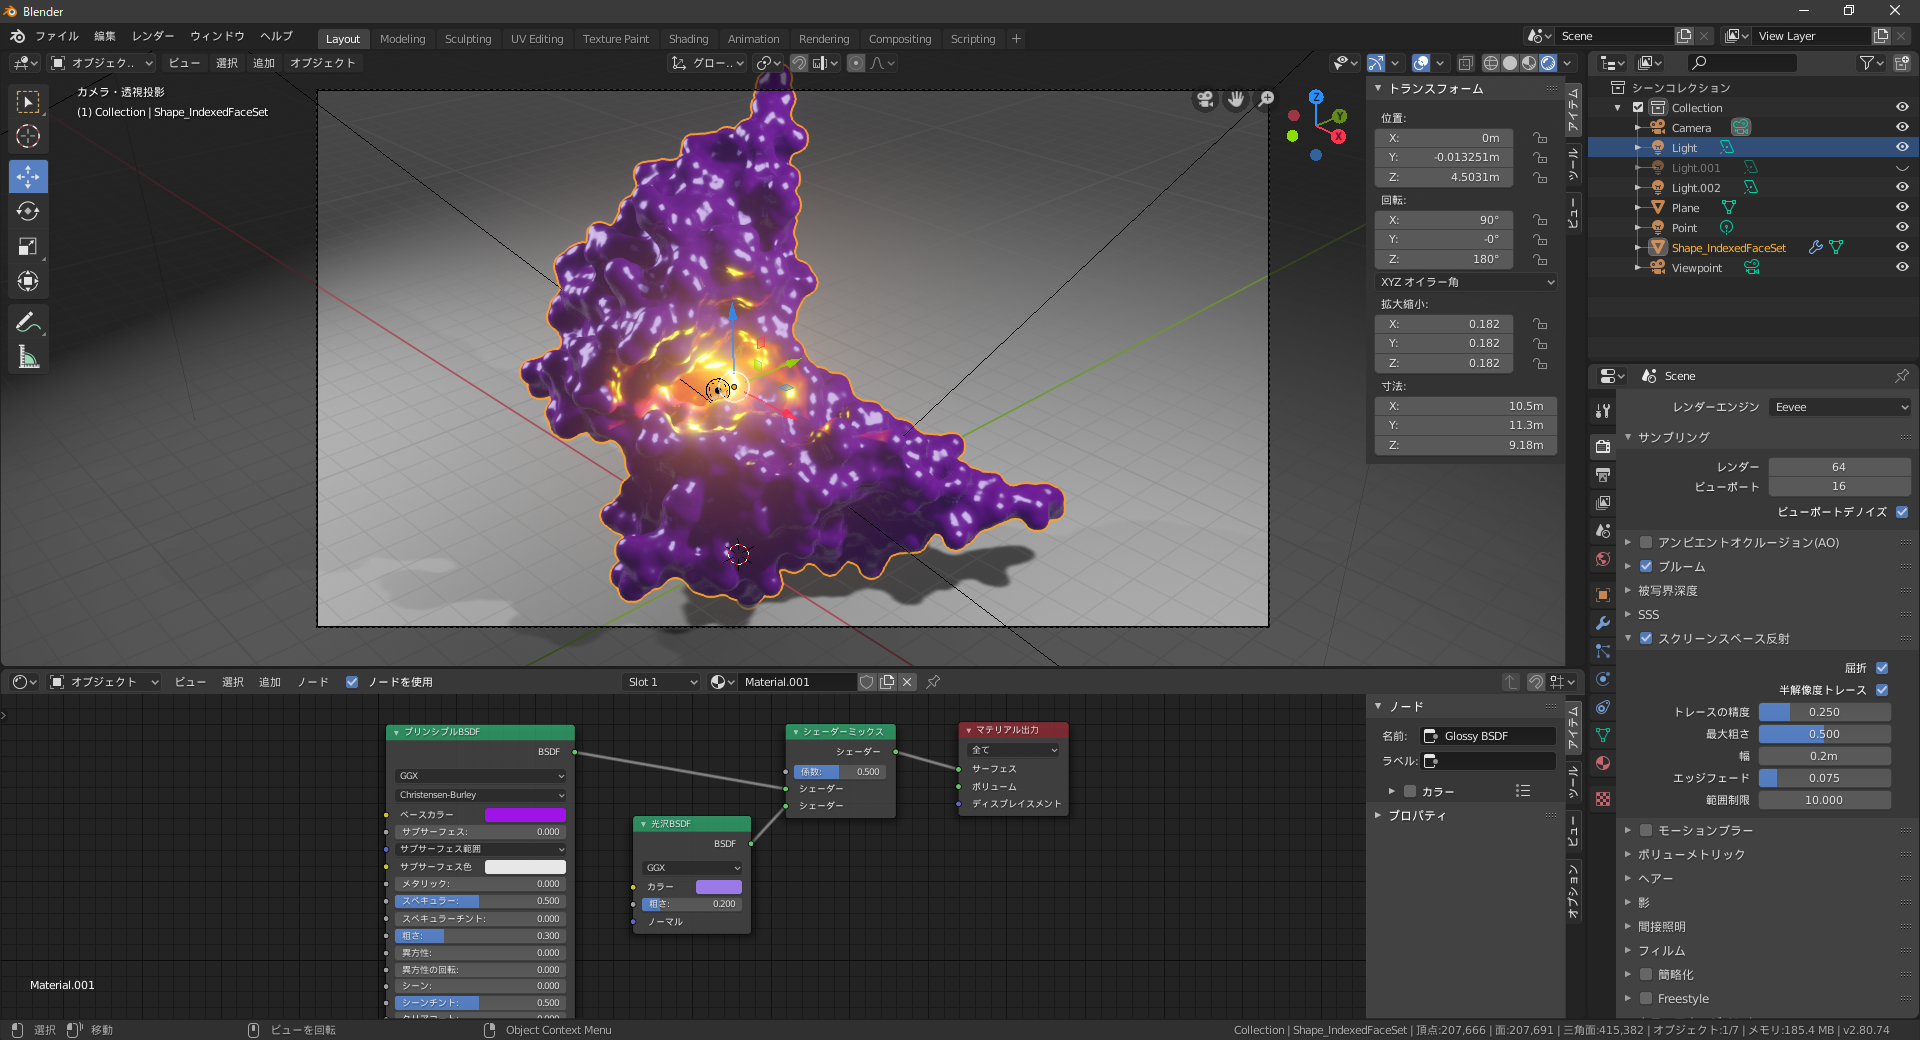Screen dimensions: 1920x1040
Task: Select the Annotate pencil tool
Action: [28, 322]
